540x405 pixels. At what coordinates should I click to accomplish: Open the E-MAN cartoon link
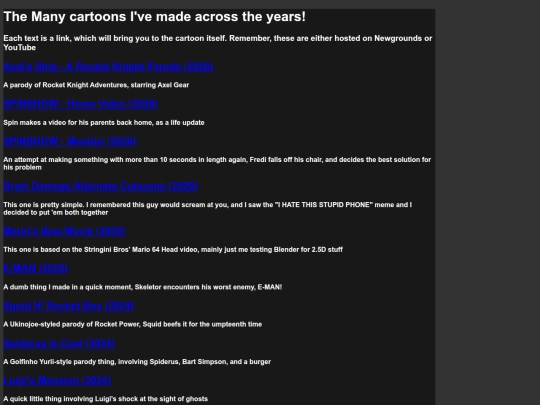point(36,269)
